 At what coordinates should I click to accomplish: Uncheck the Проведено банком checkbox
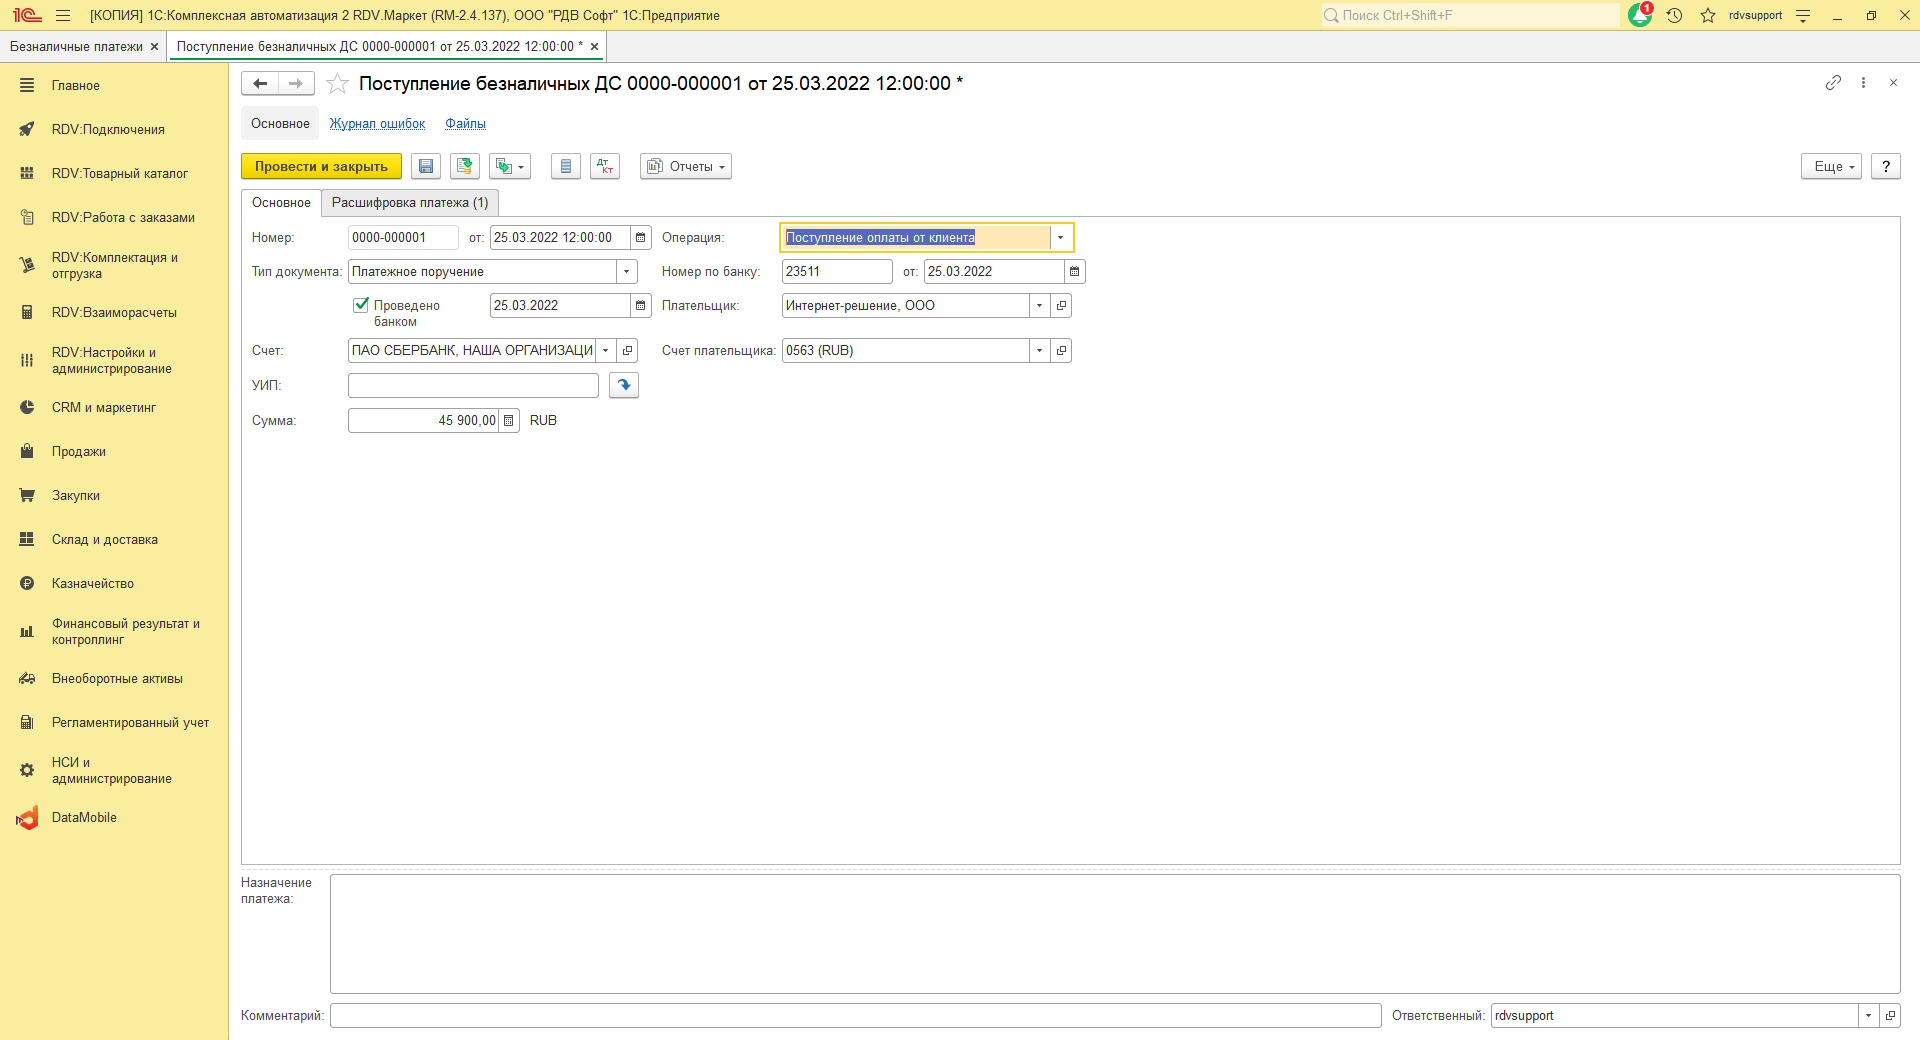(x=361, y=305)
